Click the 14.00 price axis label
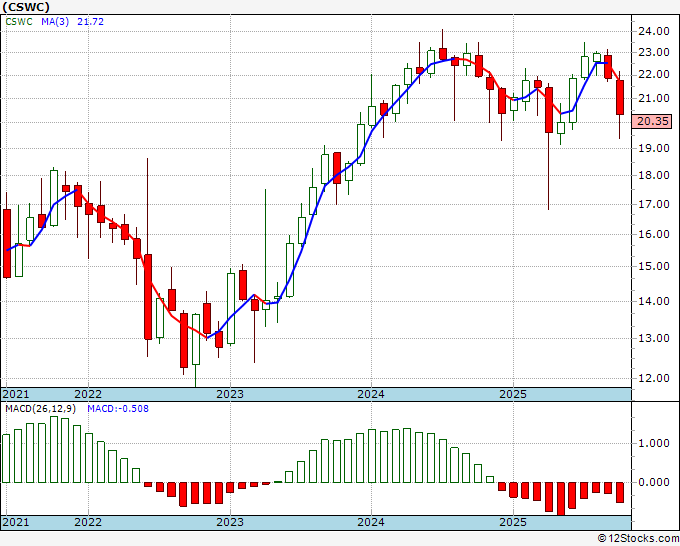The image size is (680, 546). tap(654, 301)
